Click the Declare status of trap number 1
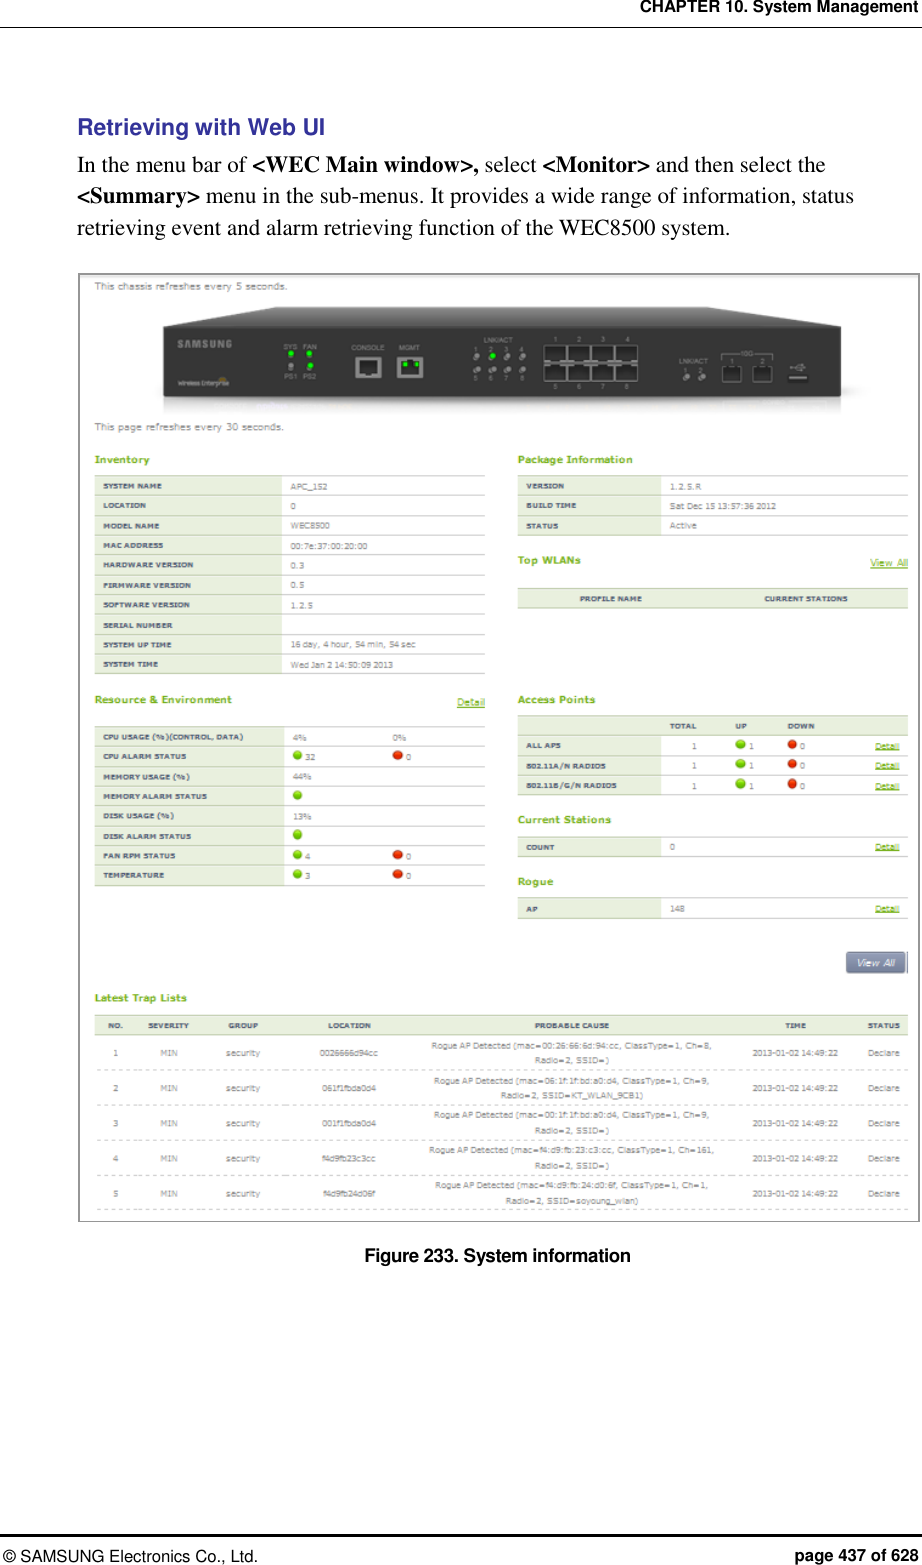 coord(881,1052)
